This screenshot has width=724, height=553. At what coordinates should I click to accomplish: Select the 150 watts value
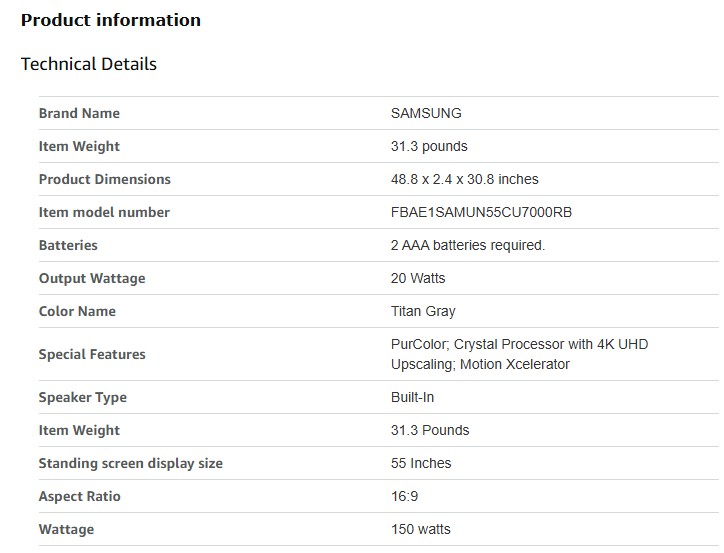point(420,529)
